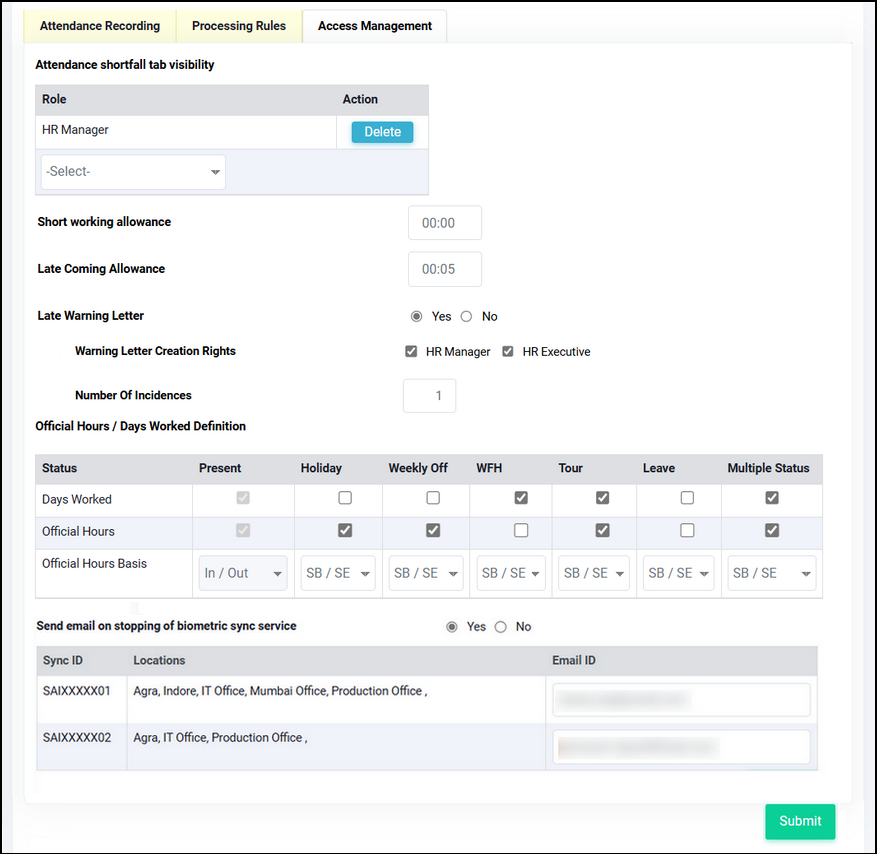Click the Late Coming Allowance time field
The width and height of the screenshot is (877, 855).
pyautogui.click(x=445, y=269)
